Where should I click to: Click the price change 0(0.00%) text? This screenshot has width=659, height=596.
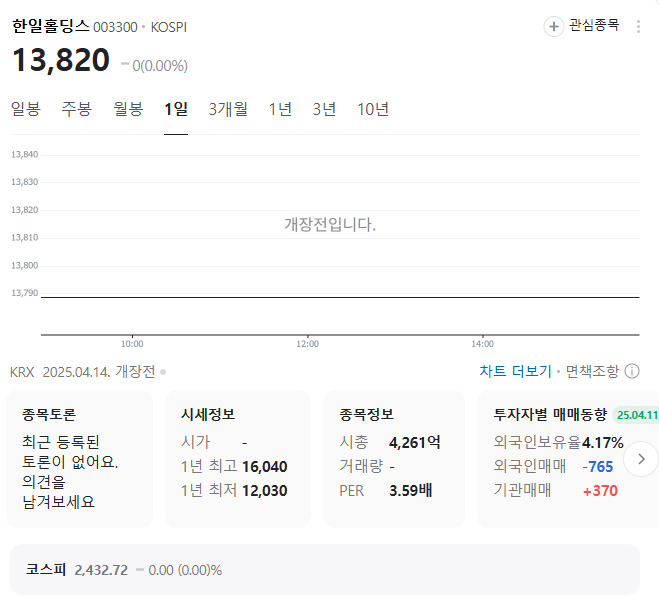(160, 66)
